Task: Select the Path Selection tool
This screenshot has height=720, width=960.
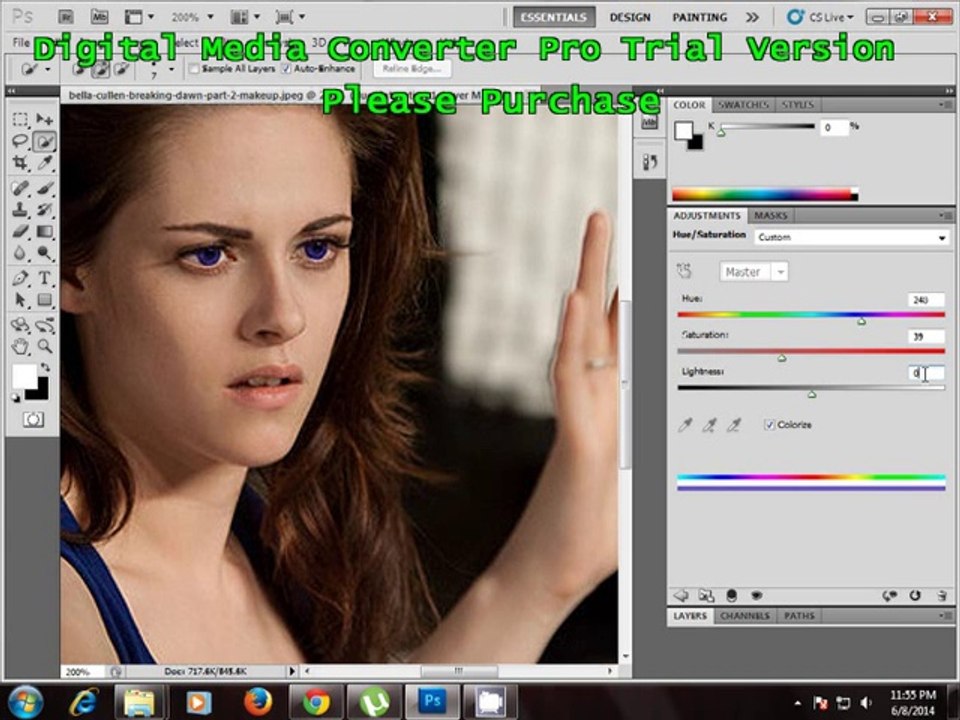Action: point(20,300)
